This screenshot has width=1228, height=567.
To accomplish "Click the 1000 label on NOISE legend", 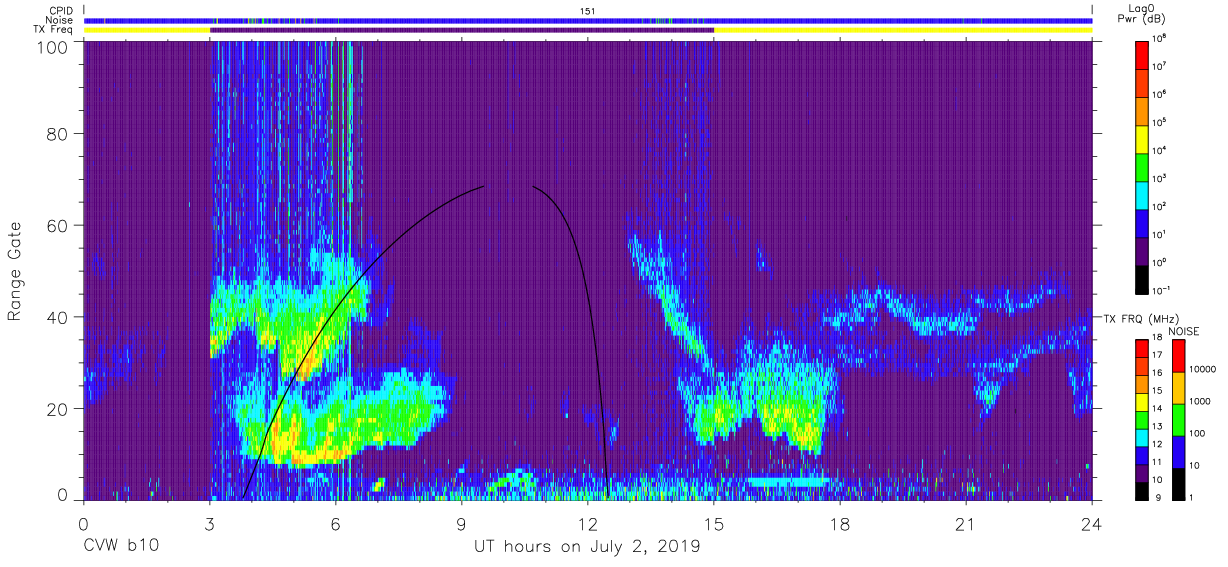I will point(1198,401).
